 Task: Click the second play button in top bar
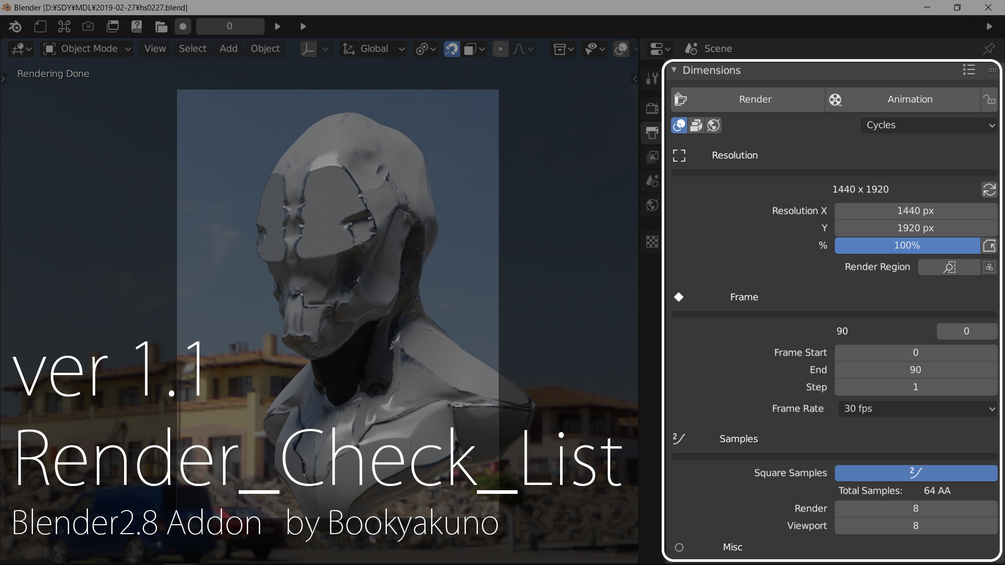pyautogui.click(x=303, y=26)
